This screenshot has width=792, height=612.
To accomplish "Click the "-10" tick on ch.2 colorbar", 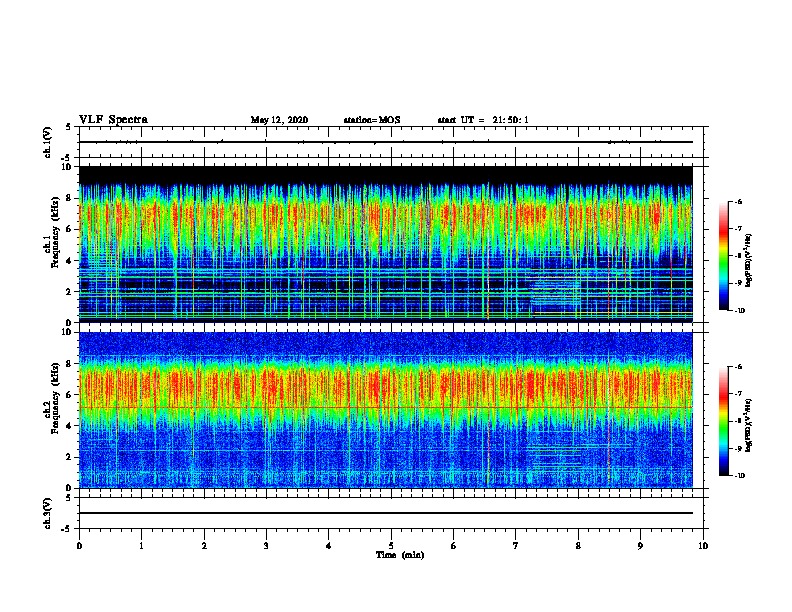I will [740, 476].
